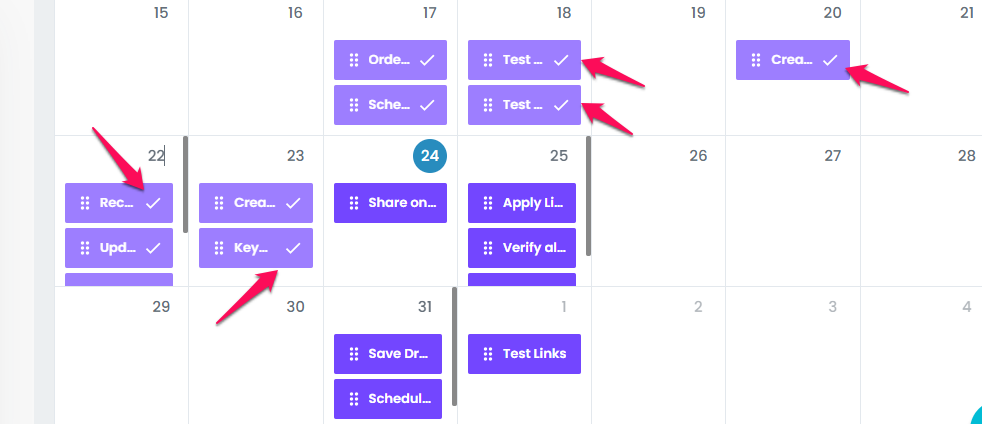Click the drag dots on 'Key...' task
The width and height of the screenshot is (982, 424).
(219, 248)
